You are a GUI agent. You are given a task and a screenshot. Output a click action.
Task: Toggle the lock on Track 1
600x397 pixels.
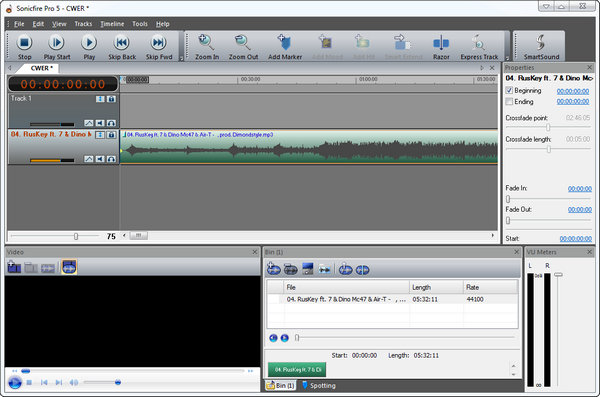111,99
